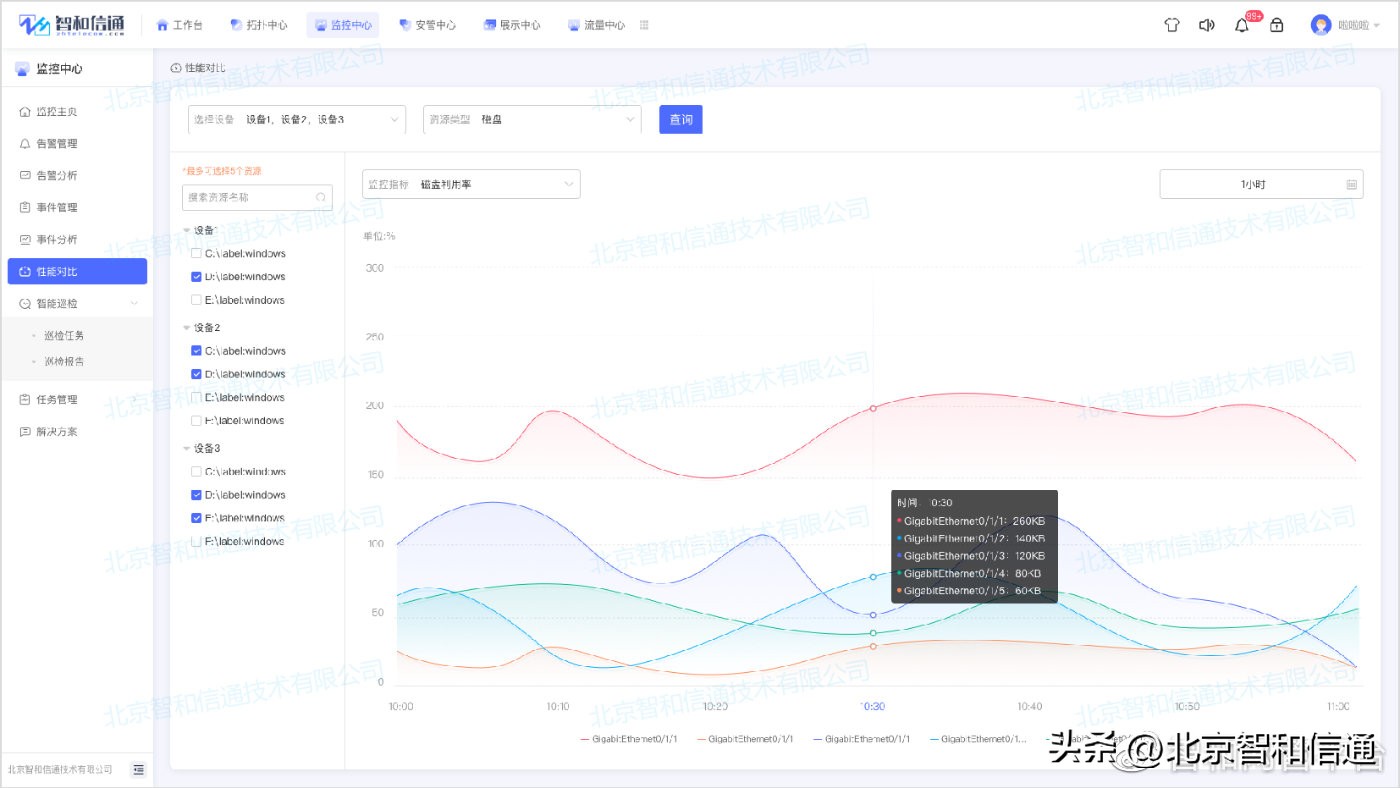Click the announcement speaker icon in top bar
The height and width of the screenshot is (788, 1400).
coord(1206,25)
